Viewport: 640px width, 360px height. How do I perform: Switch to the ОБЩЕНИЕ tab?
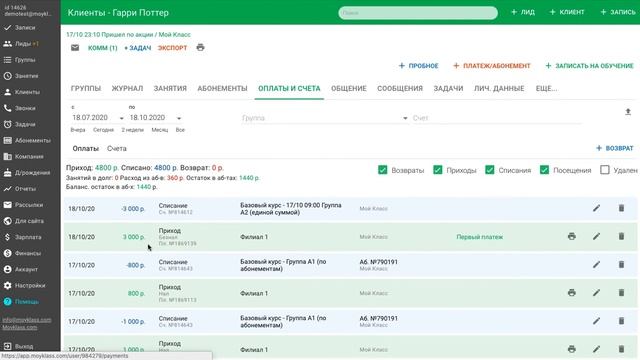pyautogui.click(x=349, y=89)
